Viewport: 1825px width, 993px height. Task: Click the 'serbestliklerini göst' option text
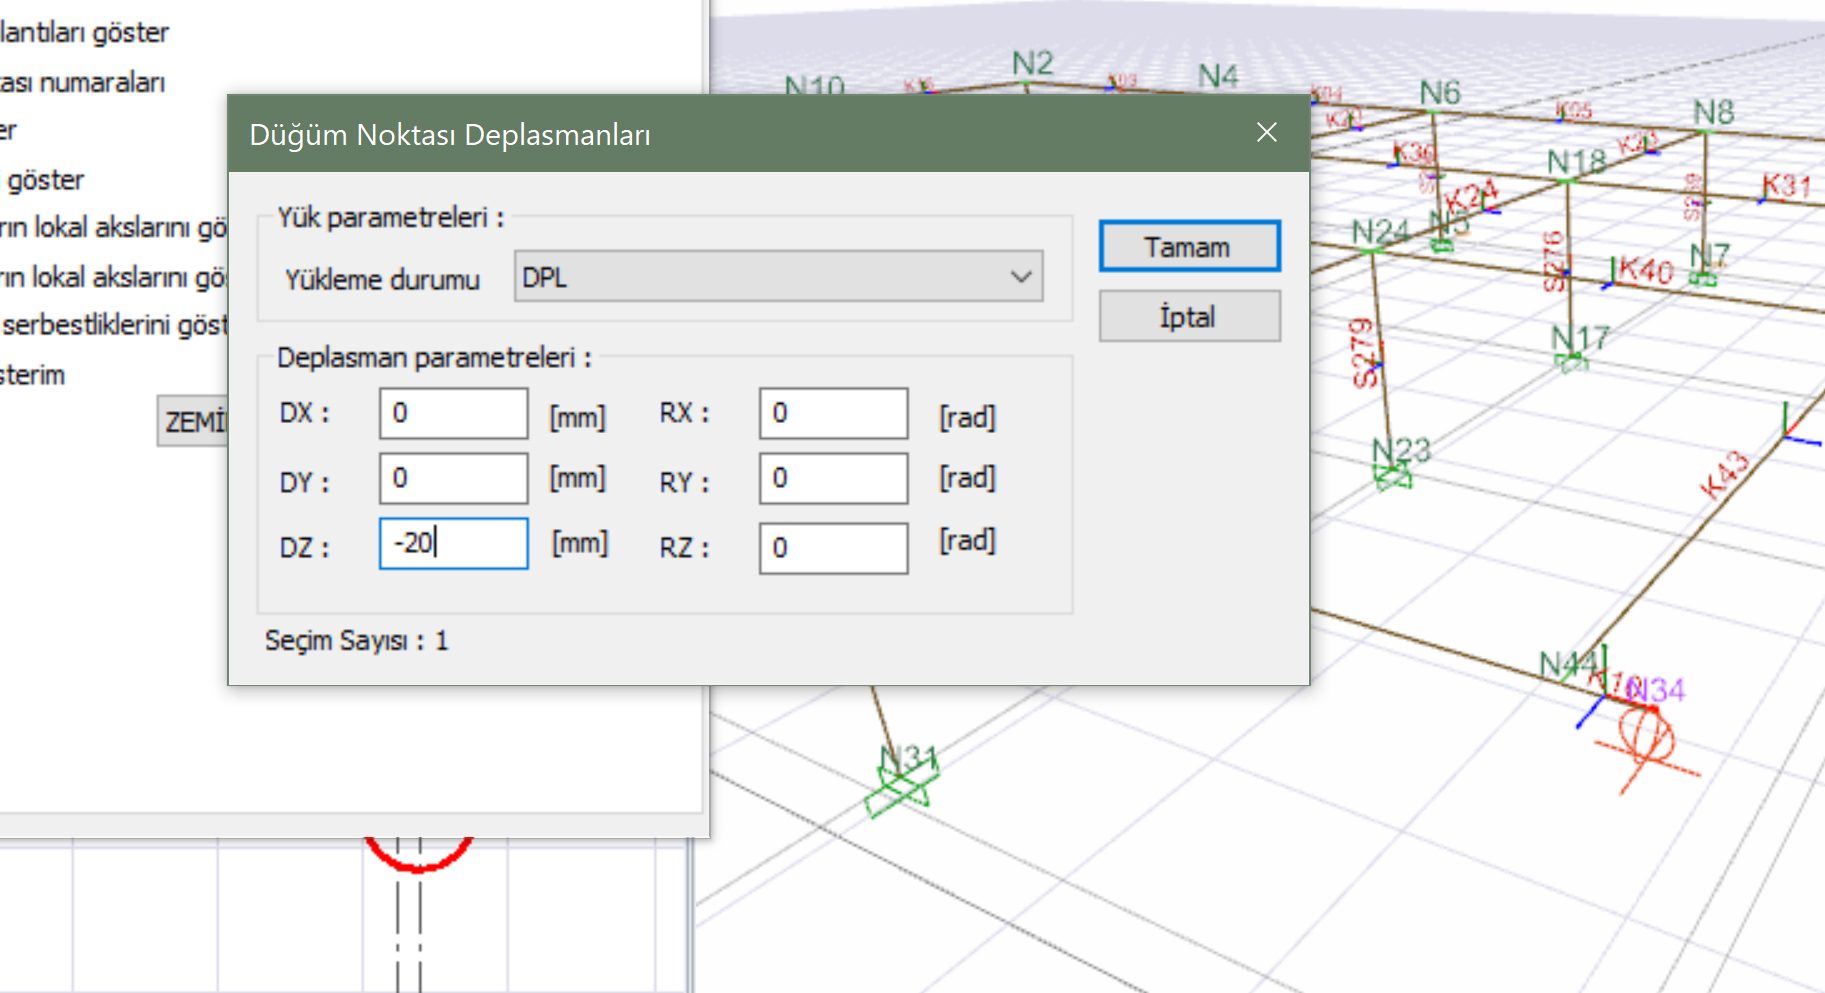[x=115, y=325]
